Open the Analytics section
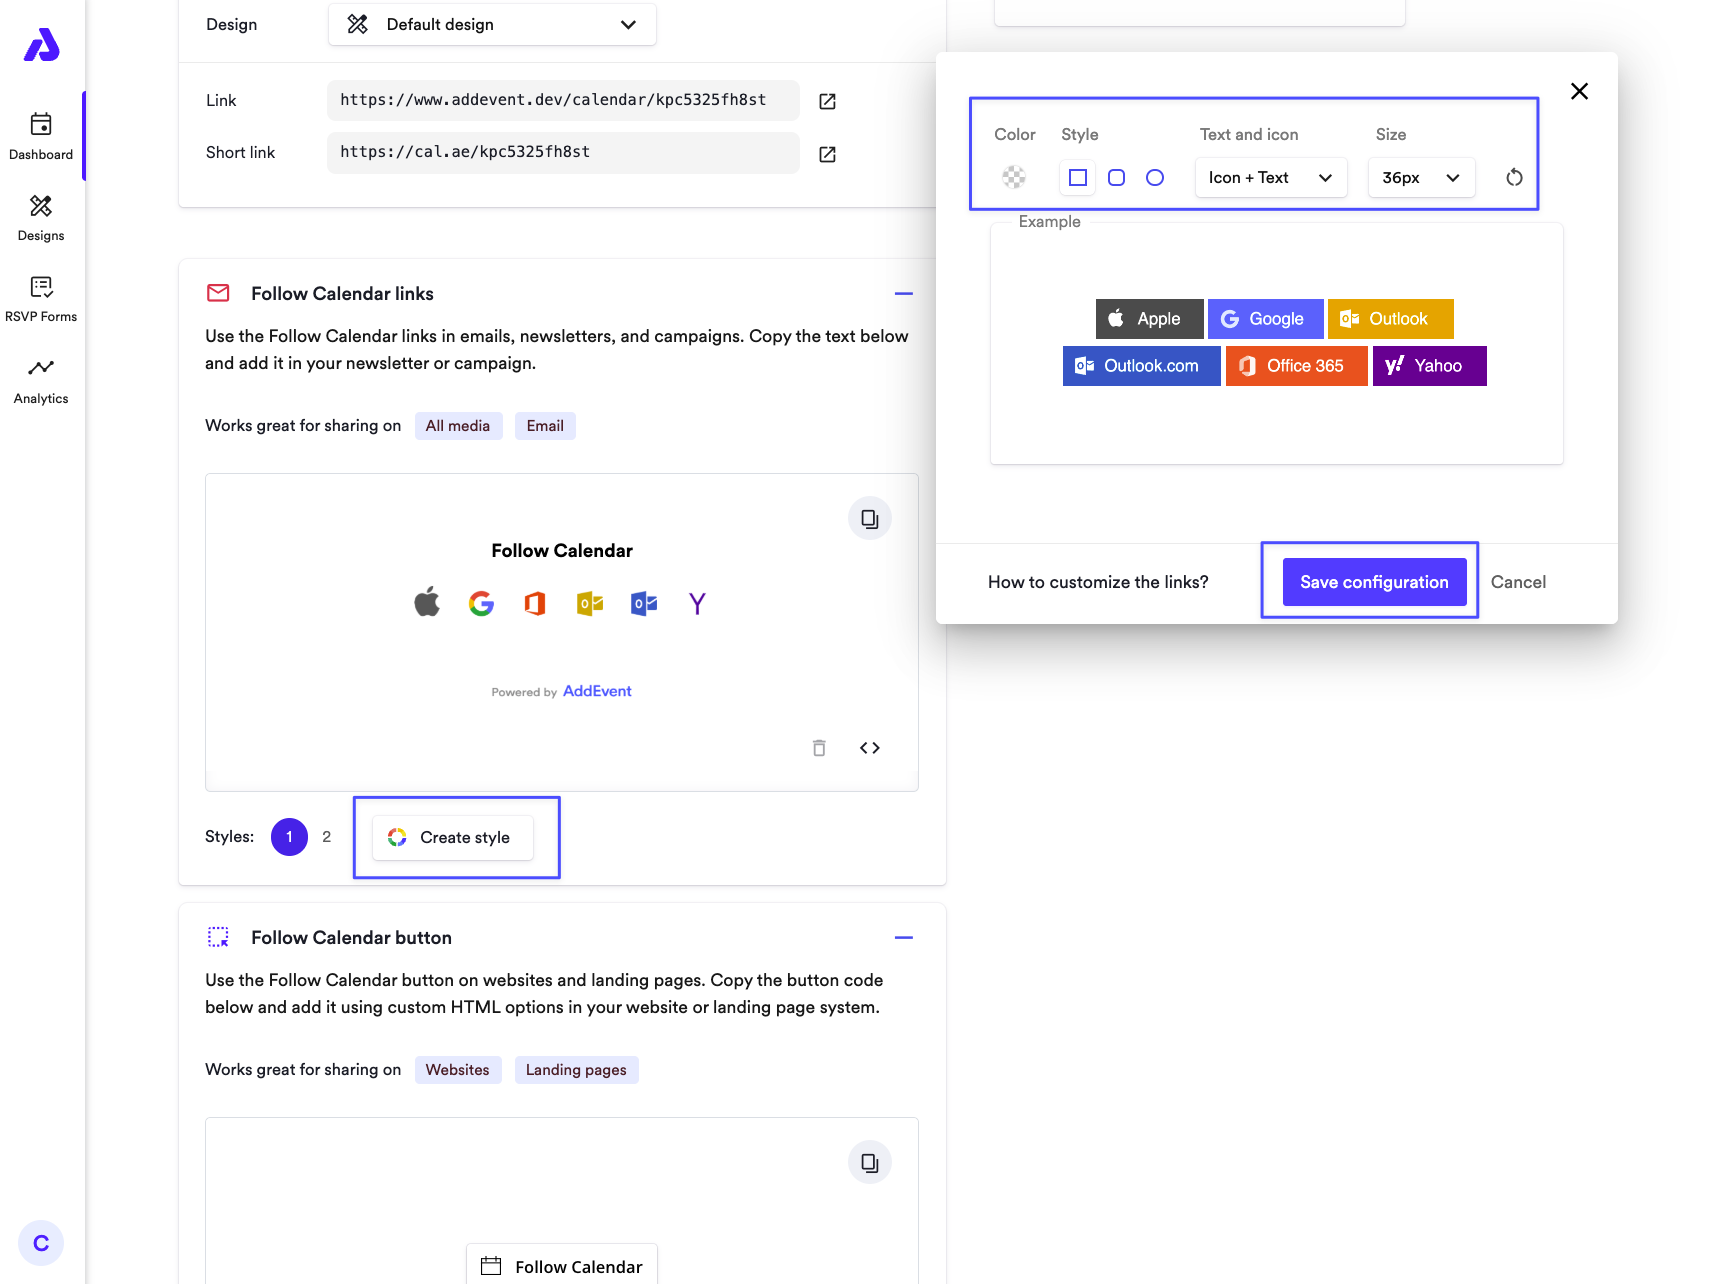Image resolution: width=1726 pixels, height=1284 pixels. click(41, 381)
